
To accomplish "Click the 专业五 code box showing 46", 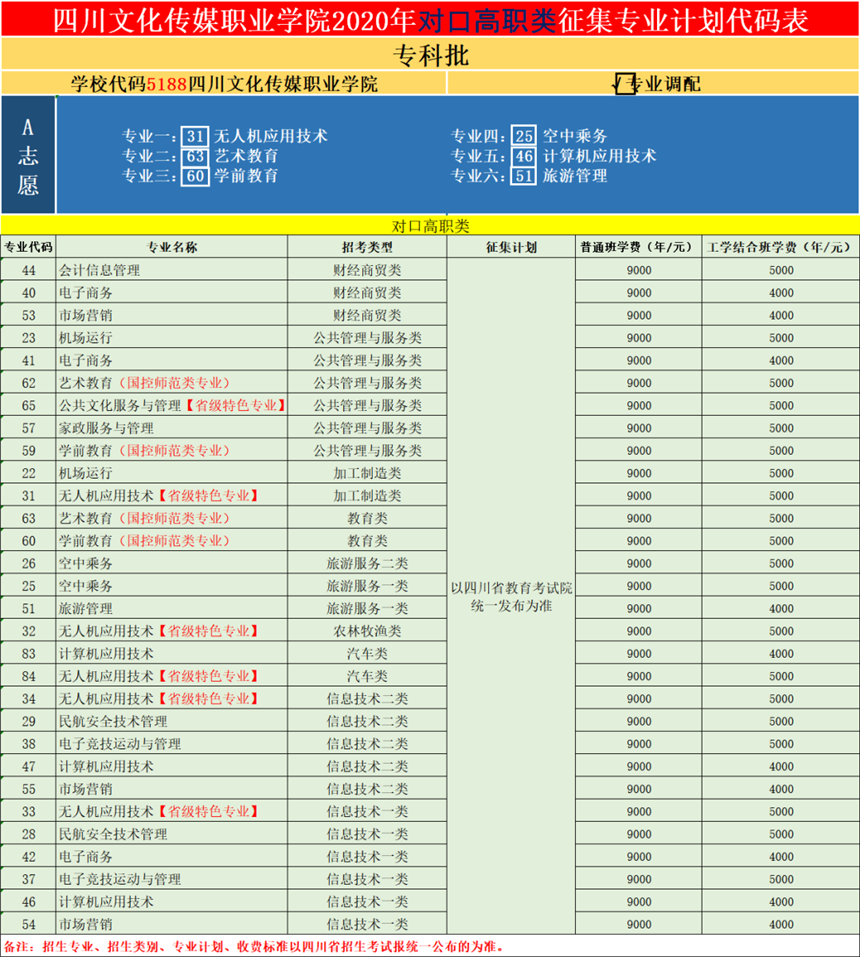I will pos(524,156).
